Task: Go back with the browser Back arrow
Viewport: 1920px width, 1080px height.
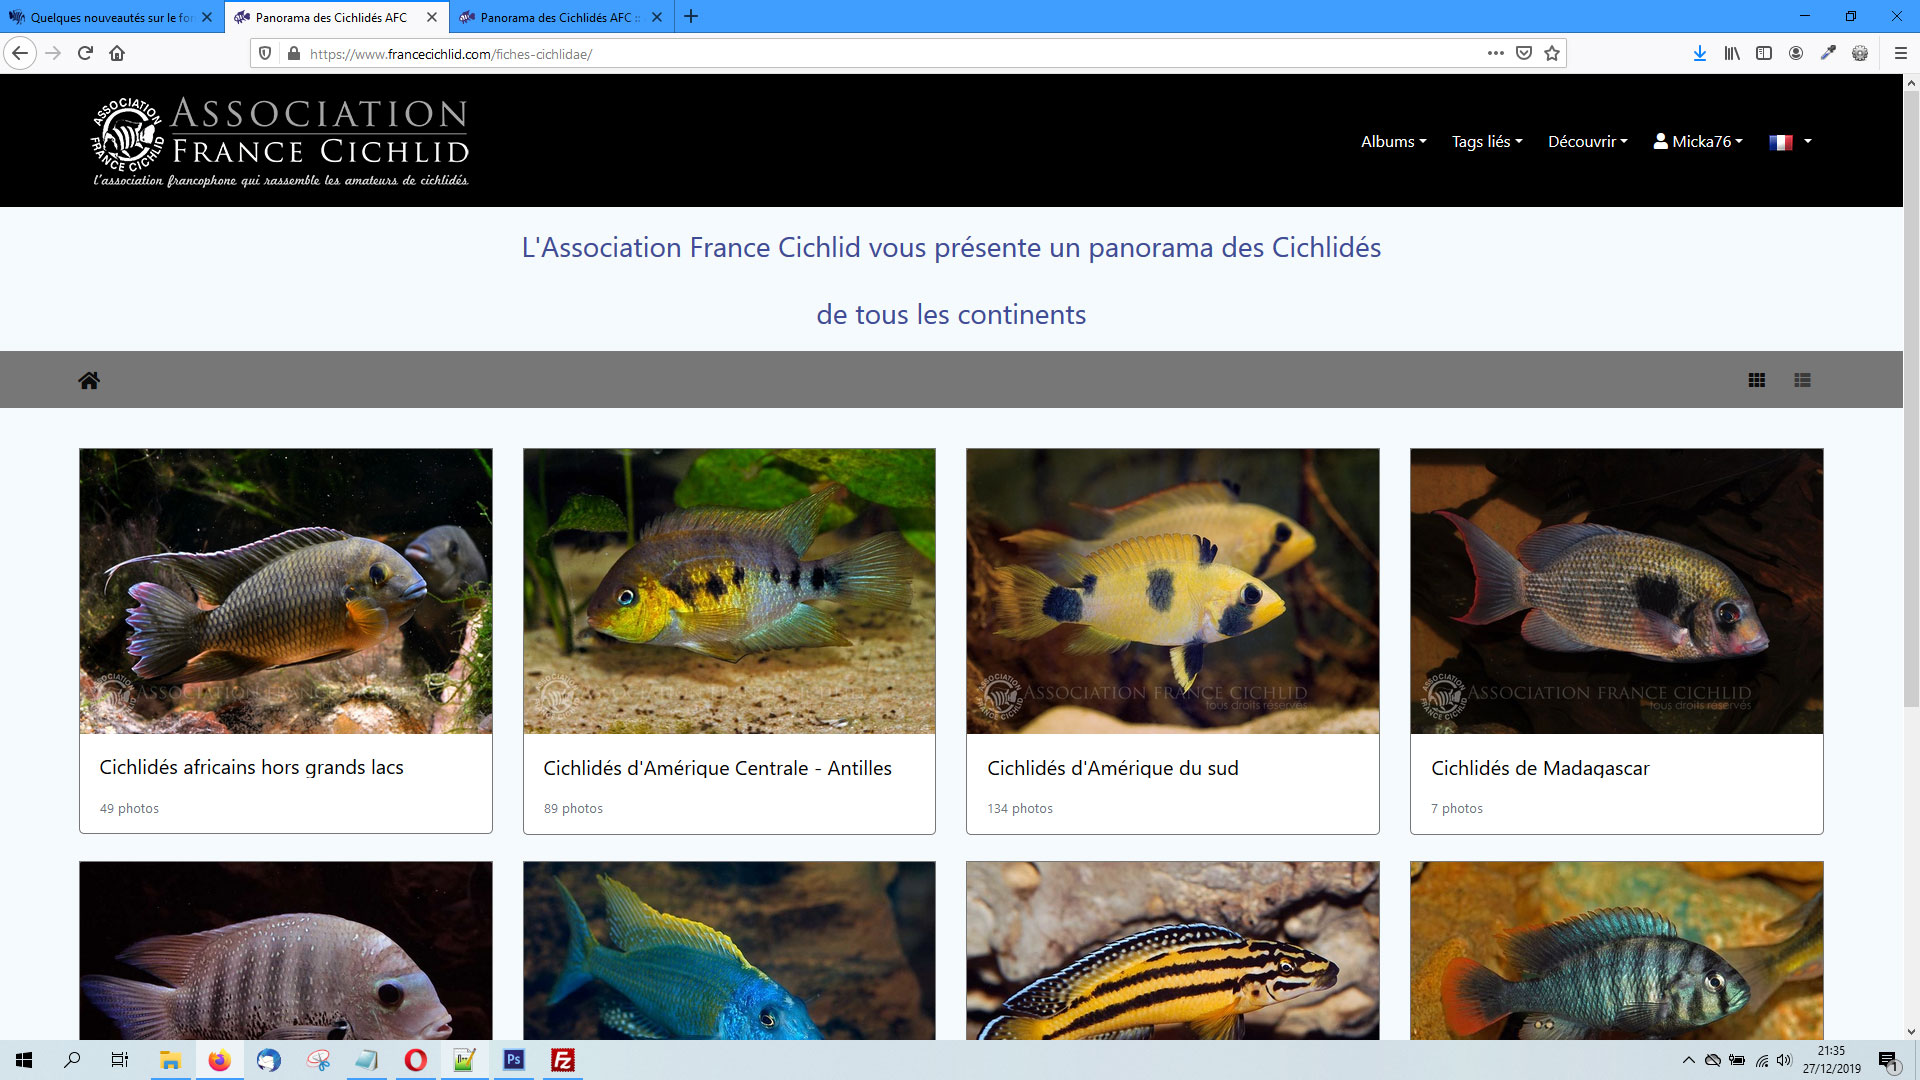Action: pyautogui.click(x=20, y=53)
